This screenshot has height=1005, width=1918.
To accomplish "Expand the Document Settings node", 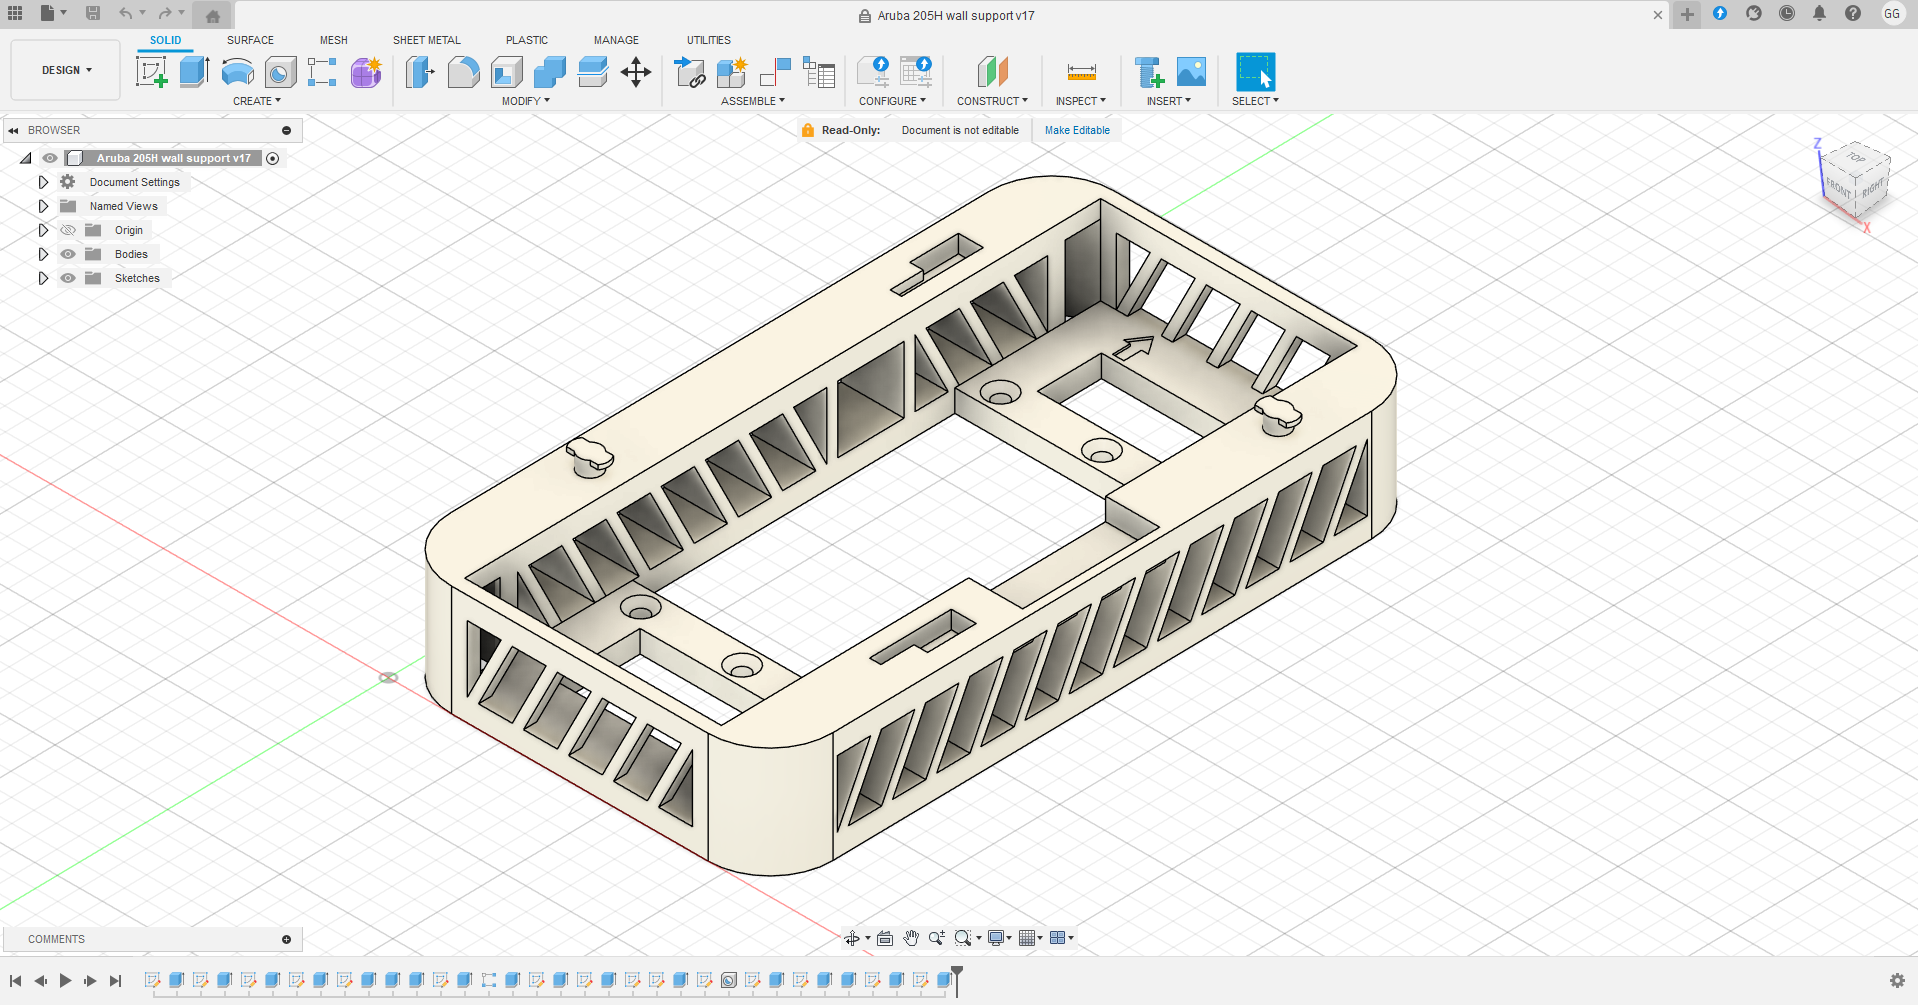I will [x=43, y=182].
